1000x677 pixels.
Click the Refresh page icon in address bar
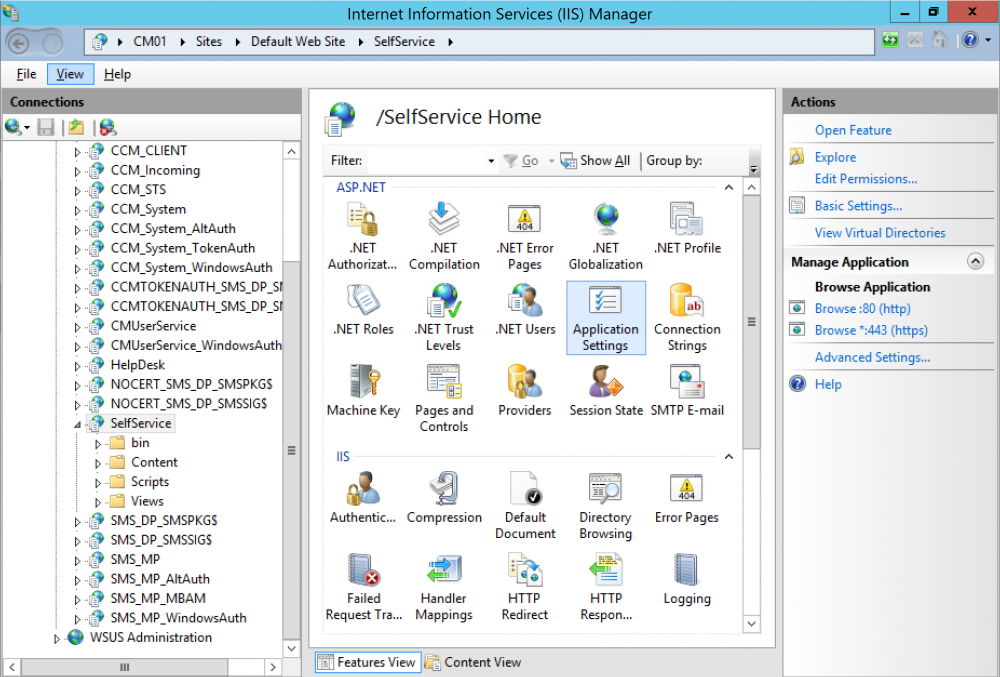(x=890, y=41)
